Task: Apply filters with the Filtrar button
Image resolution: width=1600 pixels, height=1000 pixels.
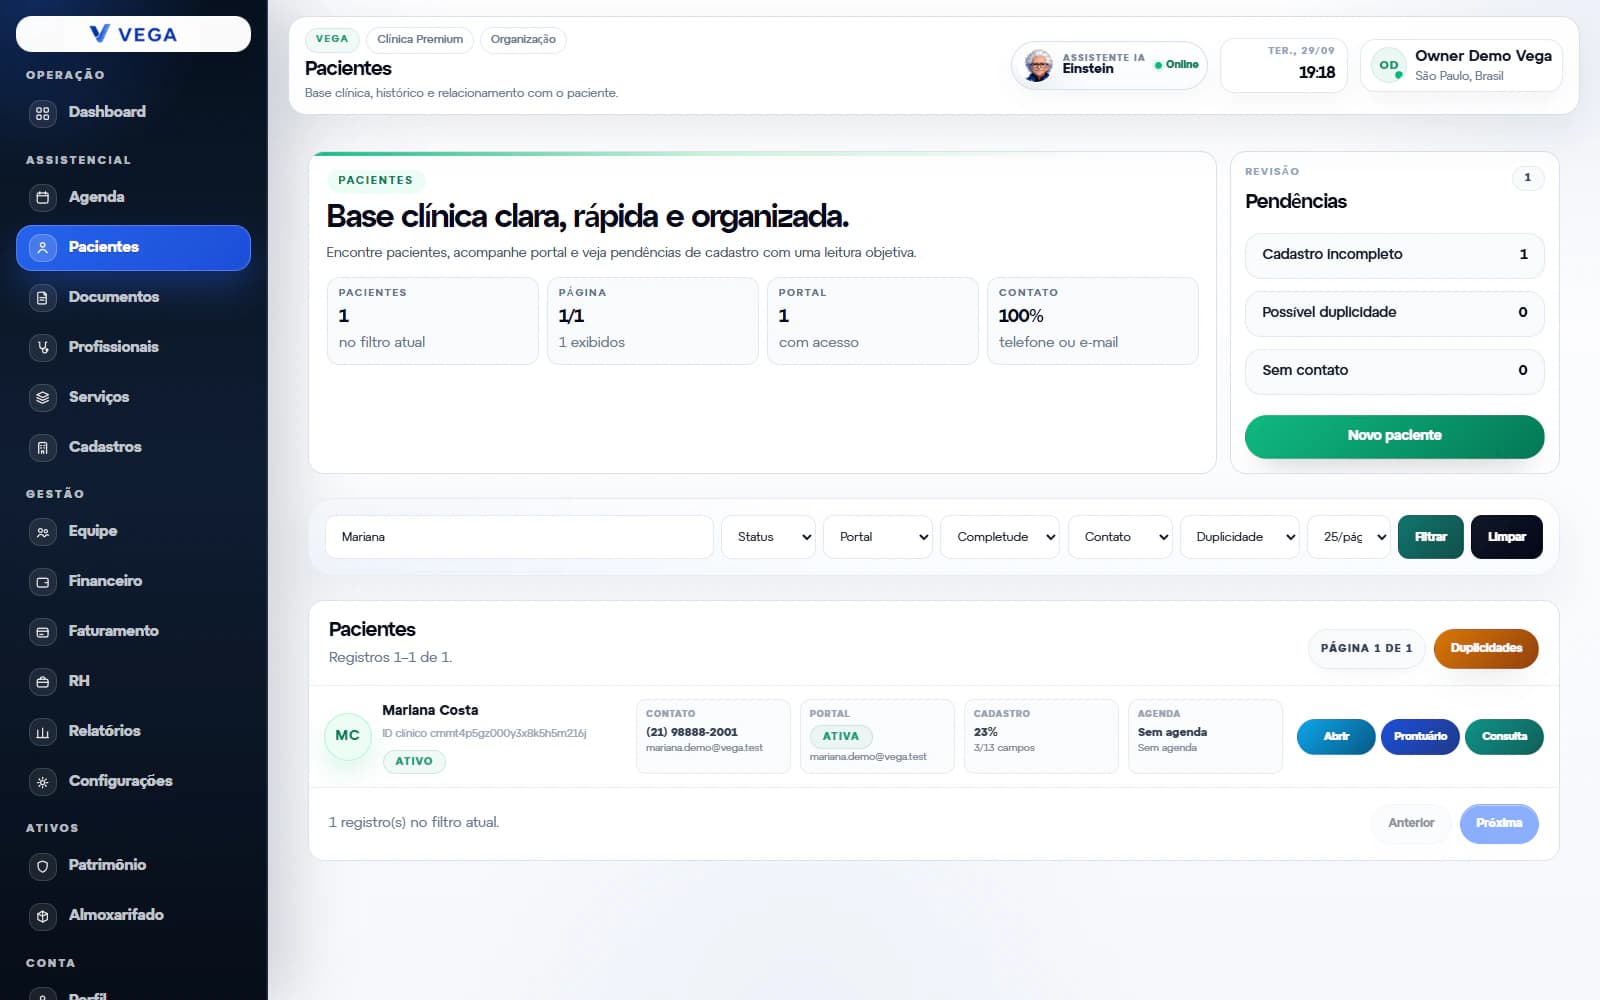Action: (1430, 537)
